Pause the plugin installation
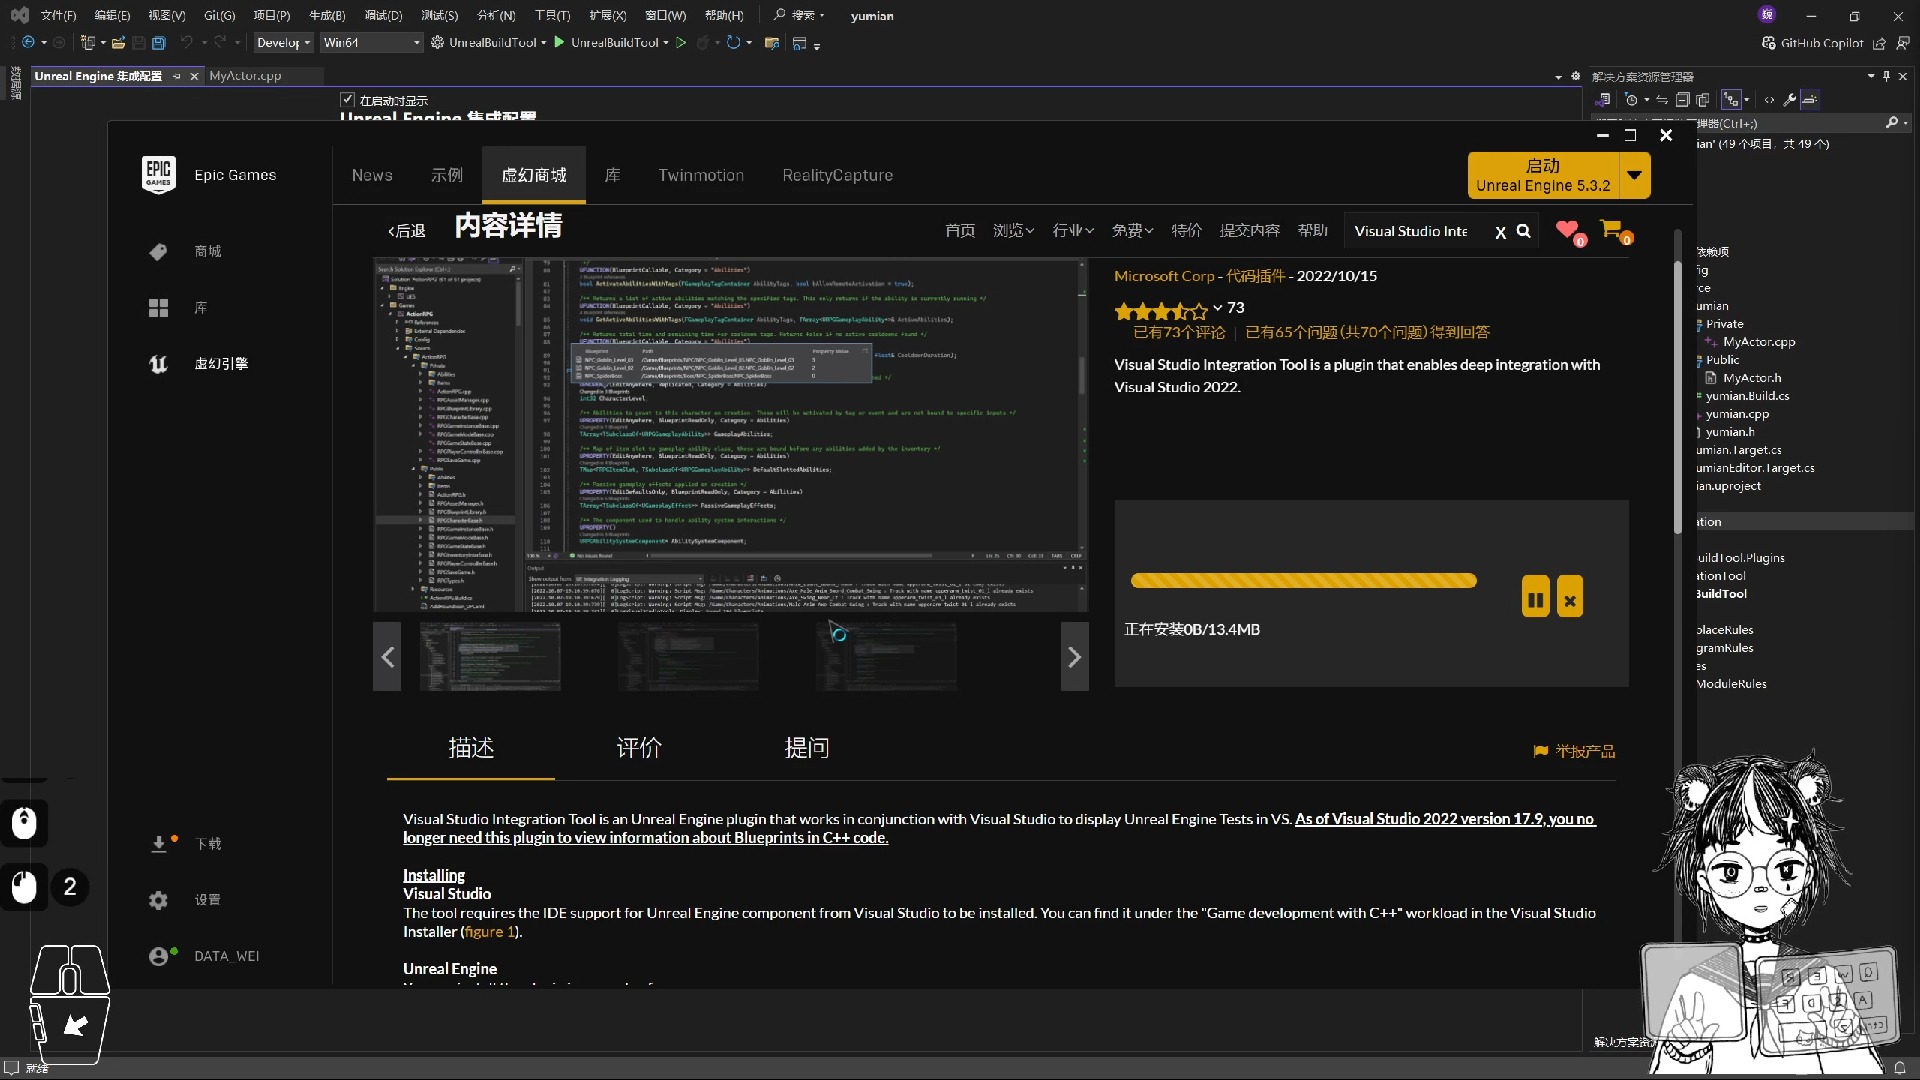This screenshot has width=1920, height=1080. pyautogui.click(x=1535, y=597)
